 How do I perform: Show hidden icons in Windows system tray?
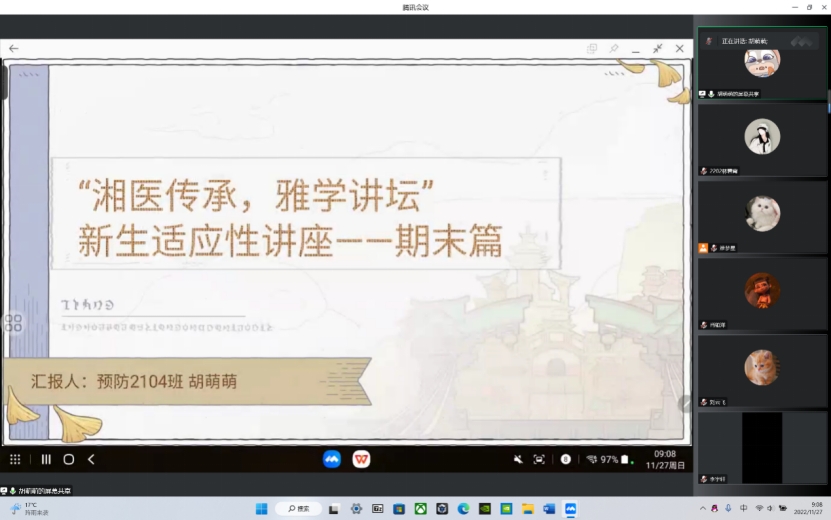pos(704,508)
